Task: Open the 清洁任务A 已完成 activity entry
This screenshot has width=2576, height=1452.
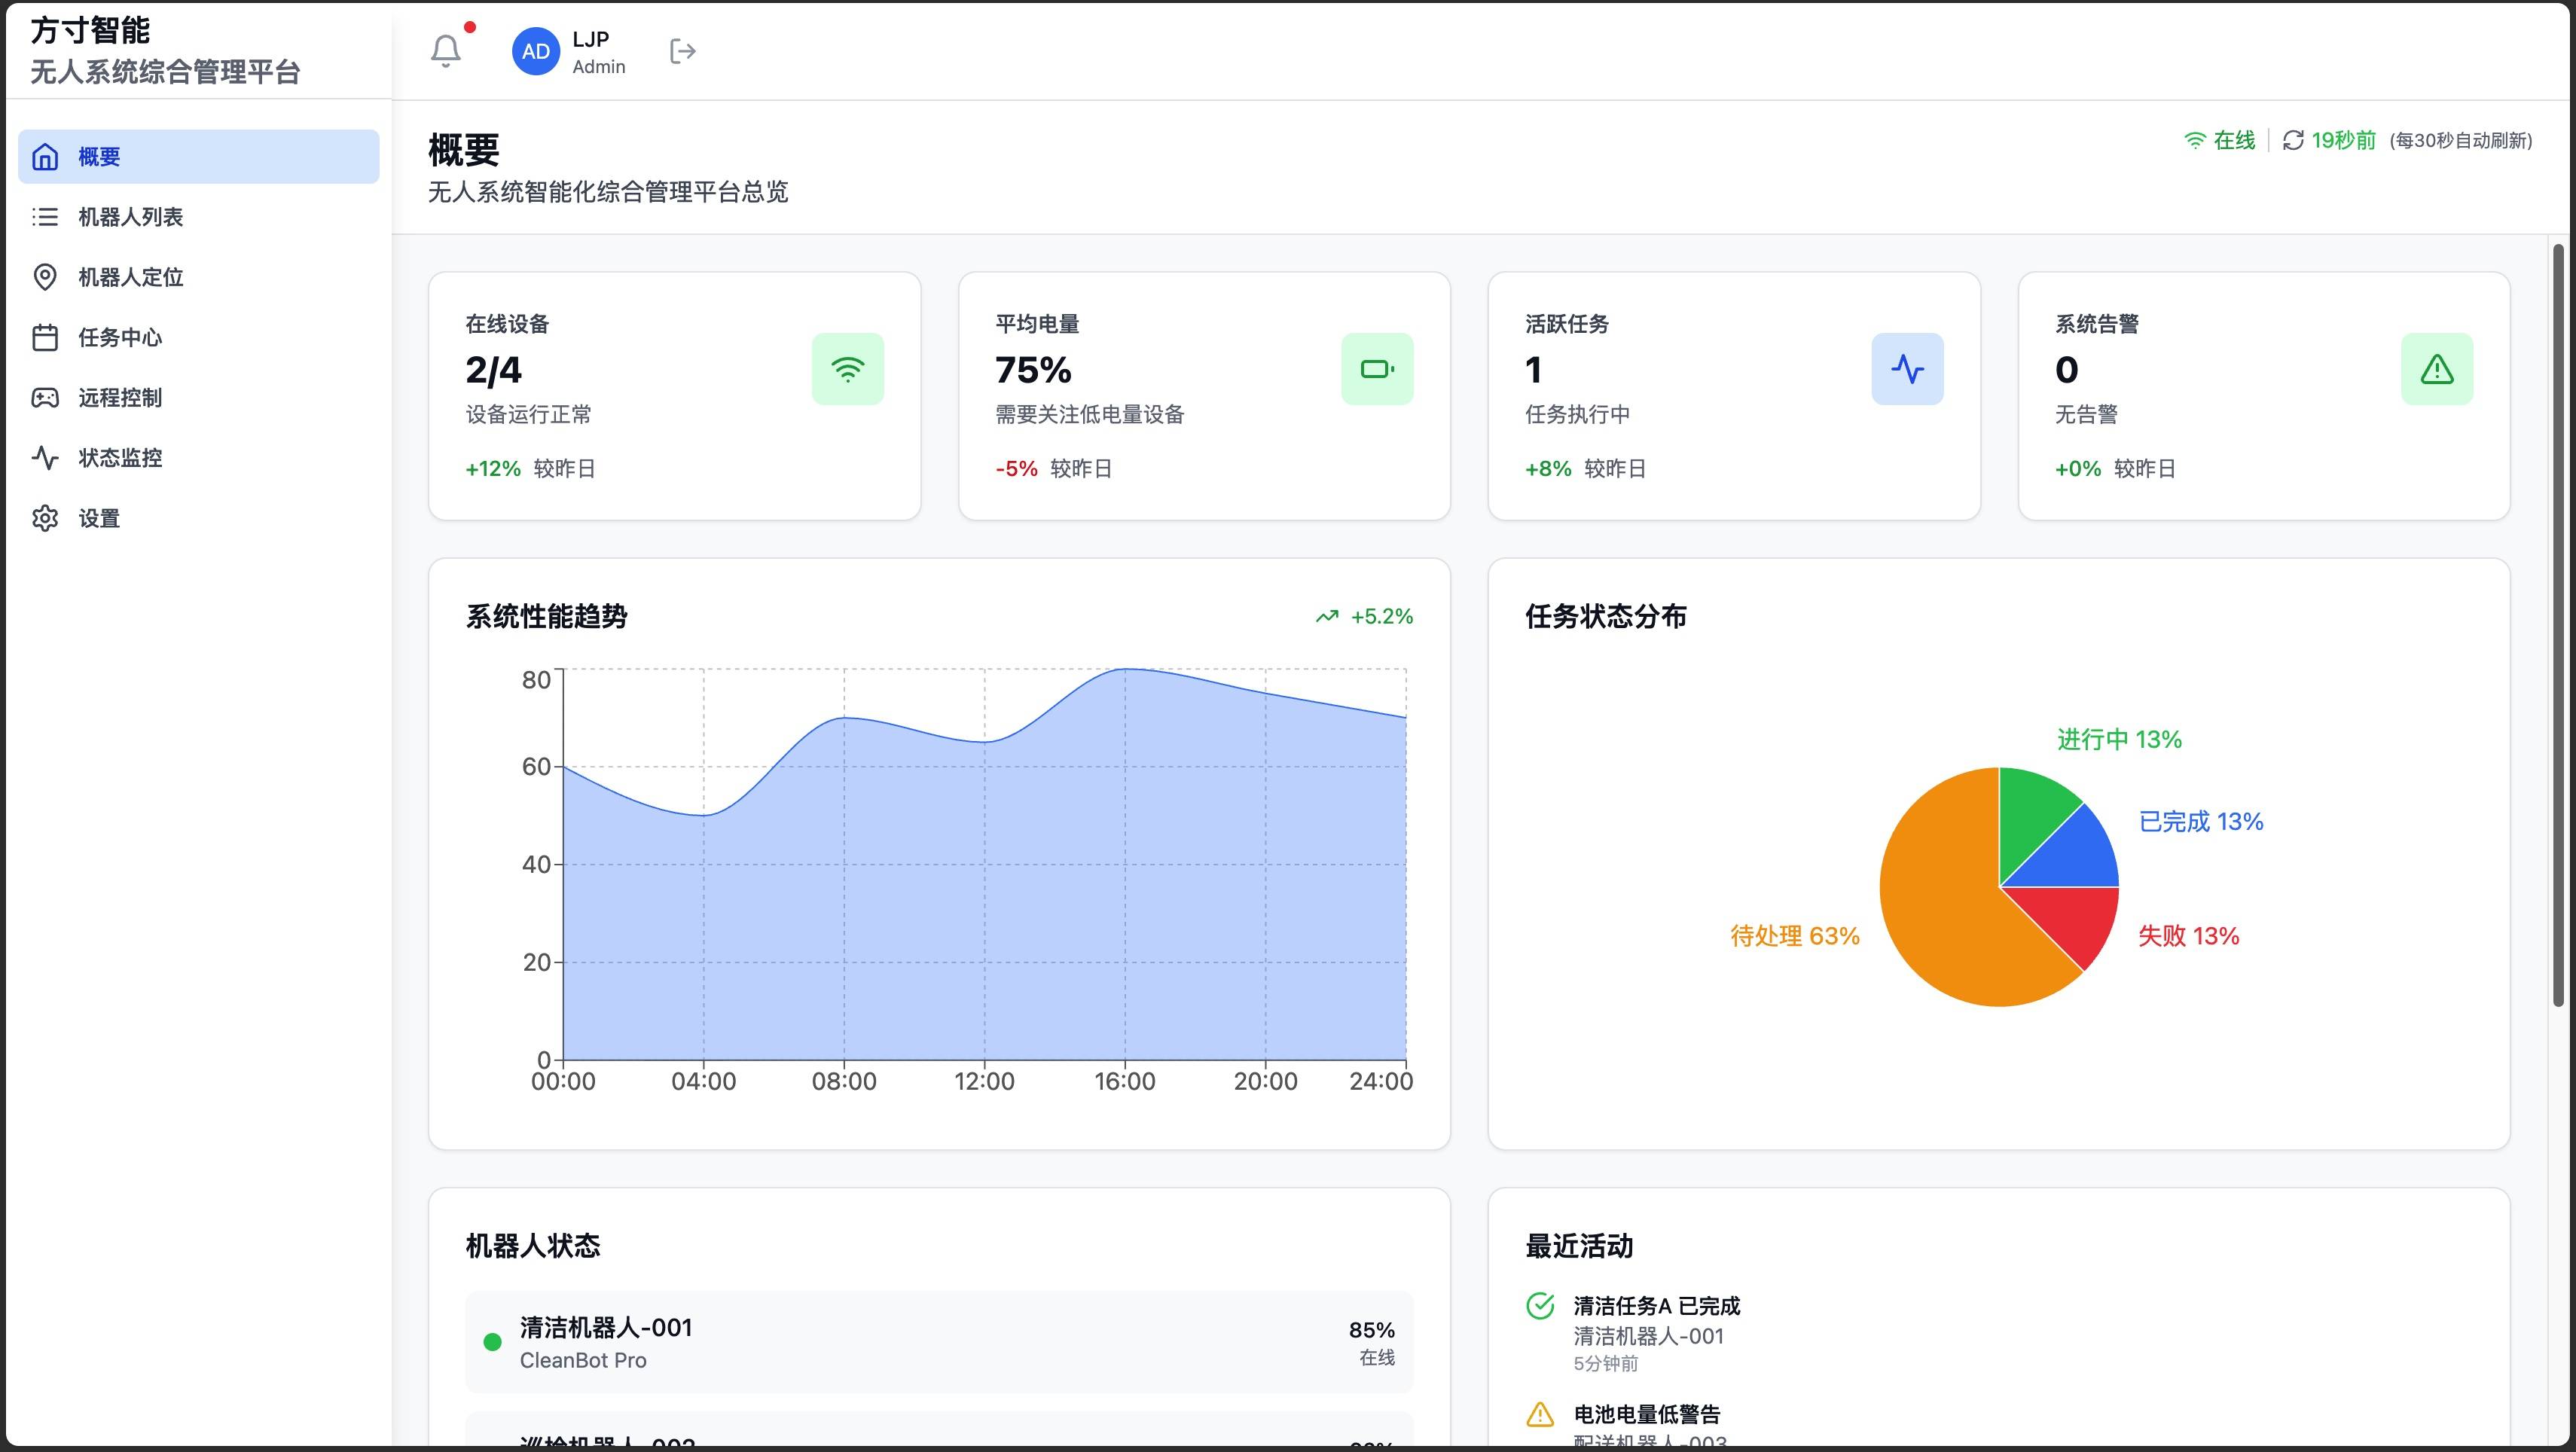Action: (x=1656, y=1306)
